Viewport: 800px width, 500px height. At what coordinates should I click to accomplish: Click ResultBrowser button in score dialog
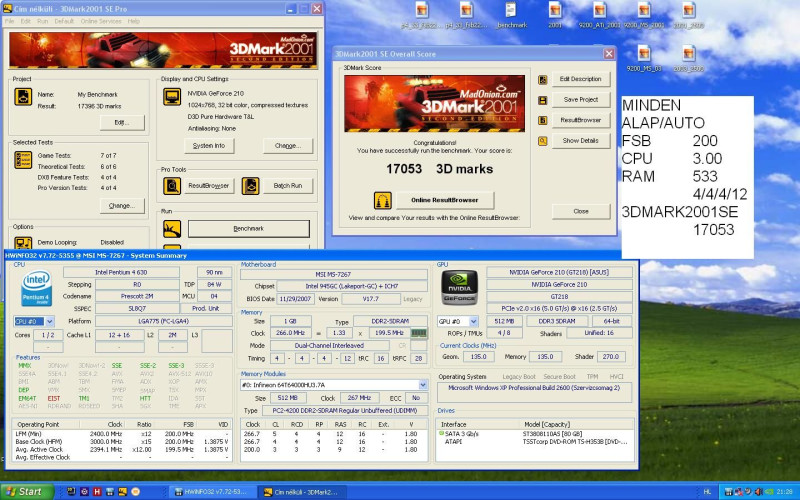[581, 120]
